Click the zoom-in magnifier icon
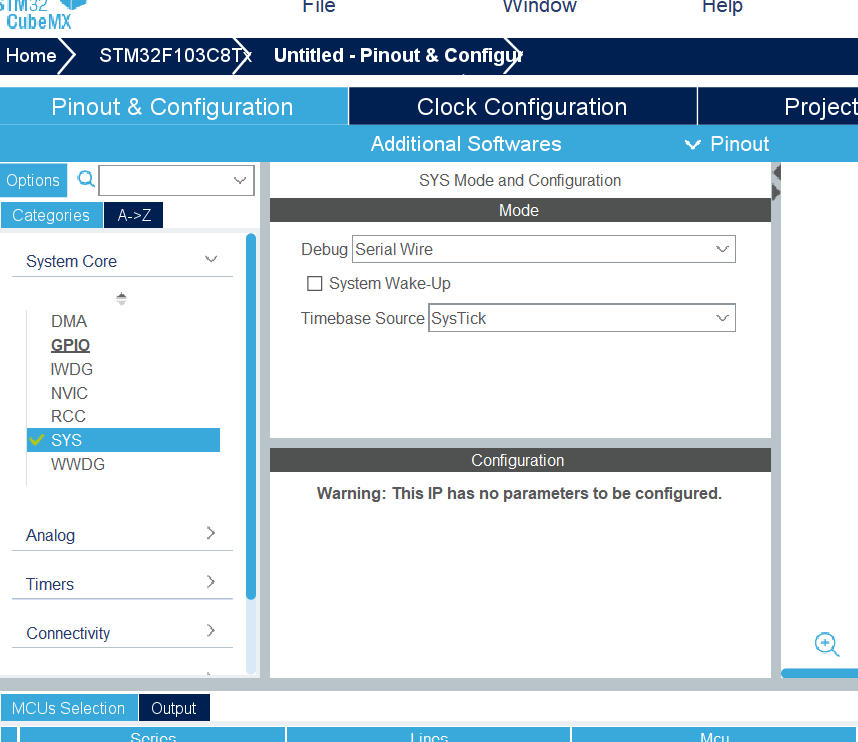 coord(826,644)
